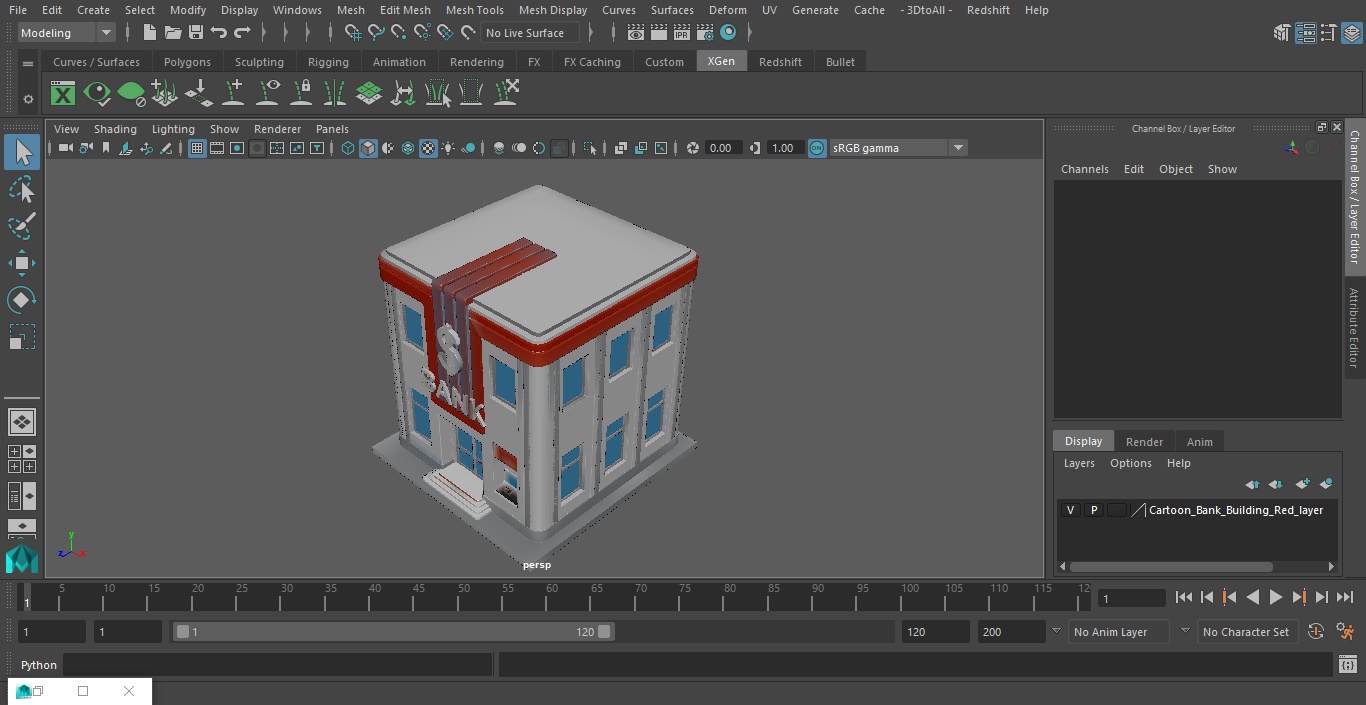Open the File menu
This screenshot has width=1366, height=705.
pos(18,10)
